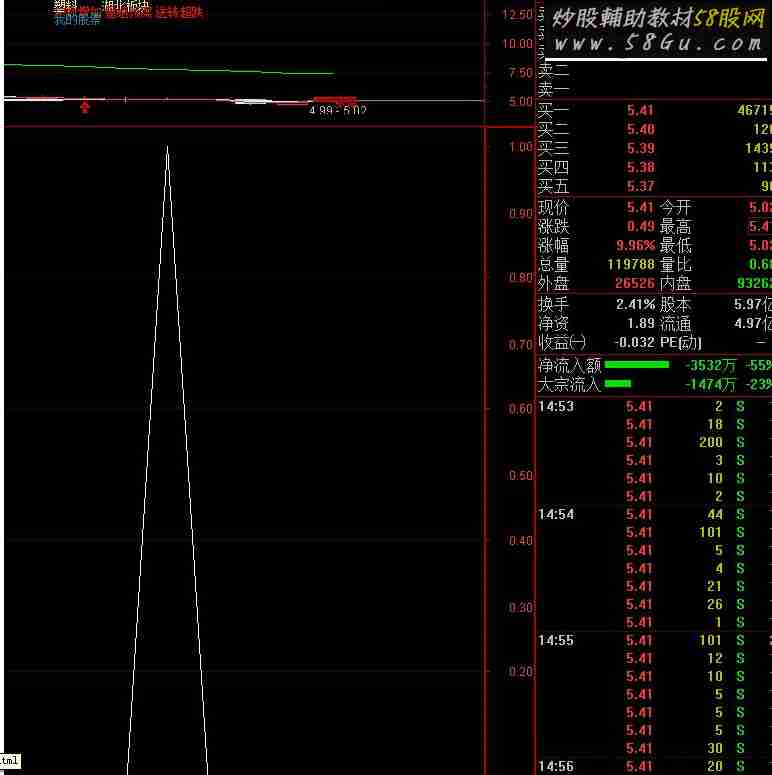The height and width of the screenshot is (775, 772).
Task: Click the 换手 value 2.41%
Action: (x=636, y=304)
